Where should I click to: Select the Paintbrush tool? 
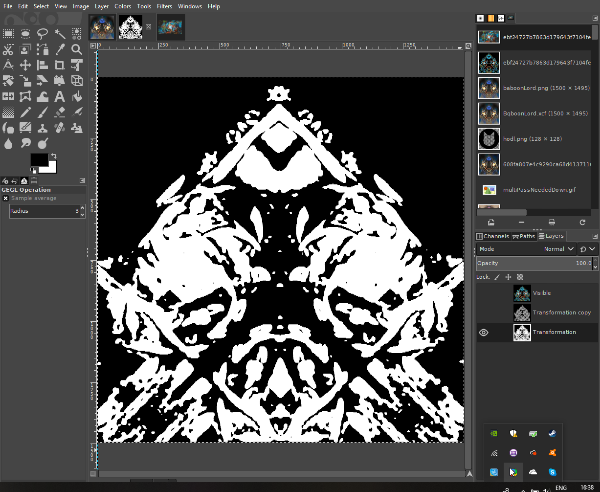tap(42, 112)
